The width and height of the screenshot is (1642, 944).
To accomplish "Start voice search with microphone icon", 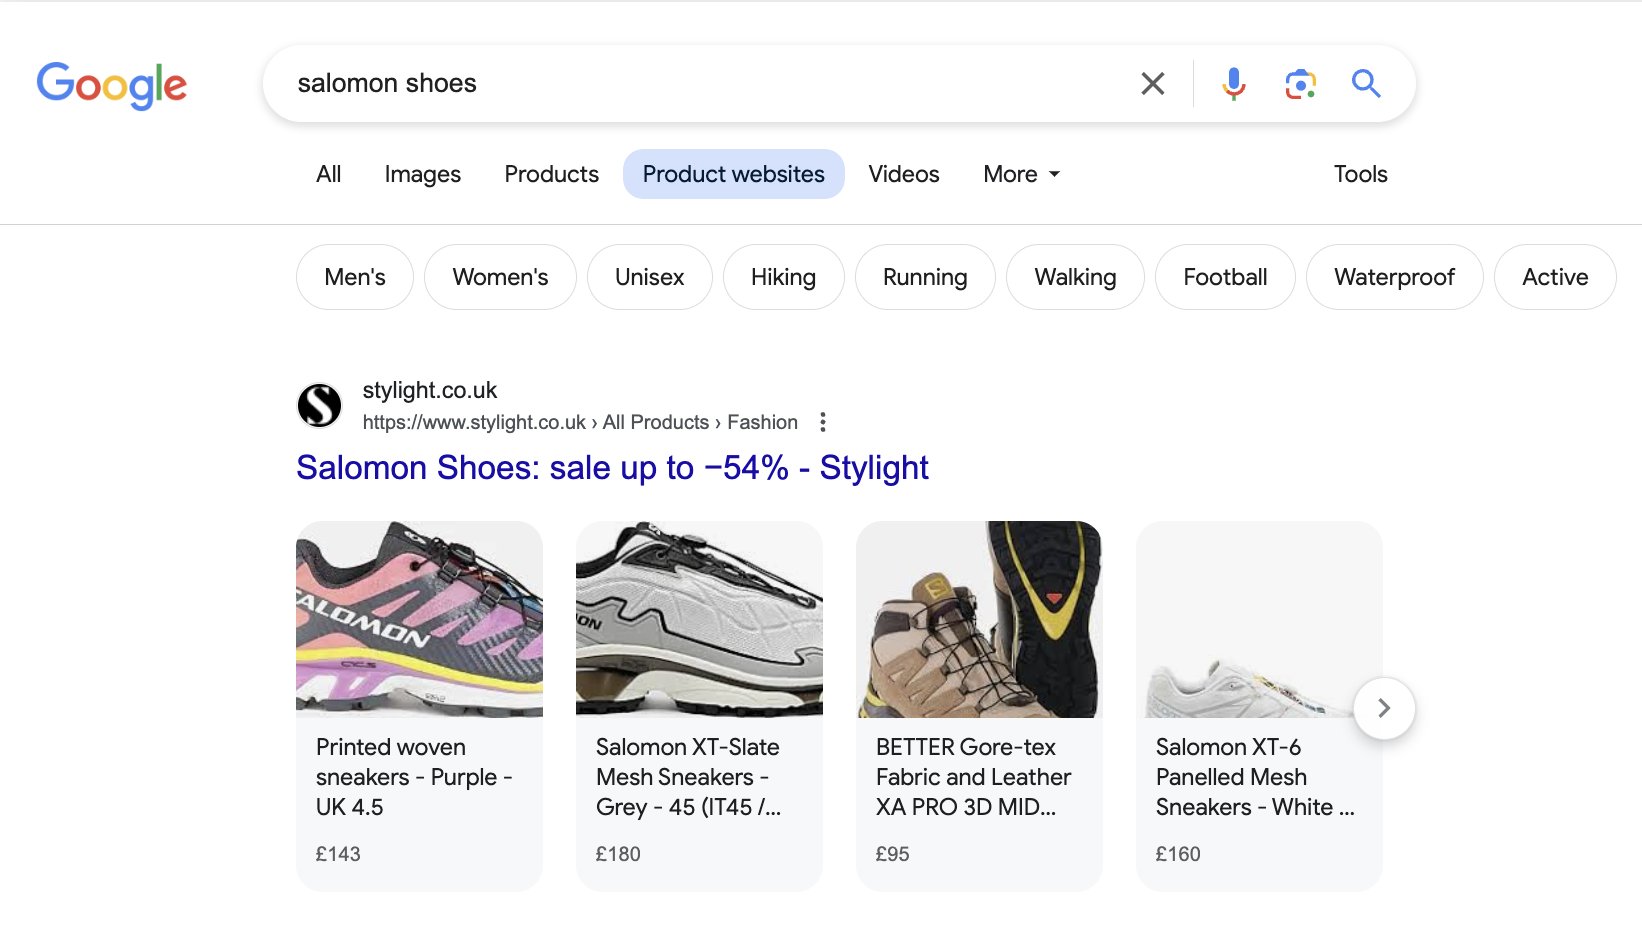I will [x=1234, y=84].
